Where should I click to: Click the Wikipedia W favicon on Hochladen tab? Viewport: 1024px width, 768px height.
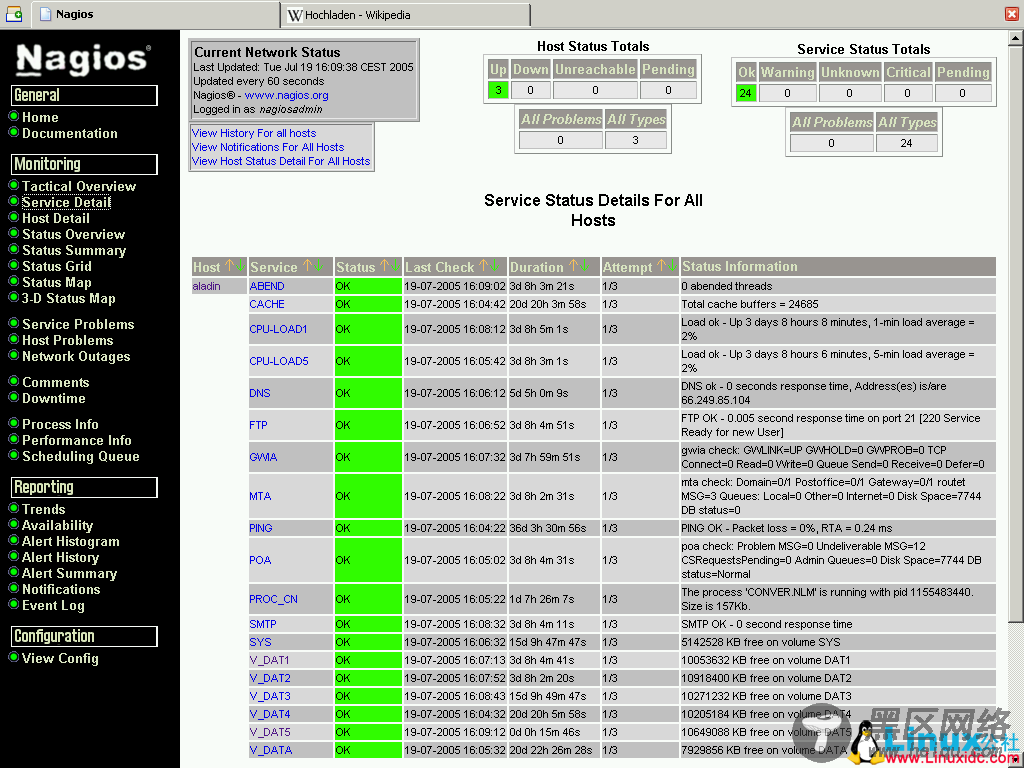pos(295,14)
